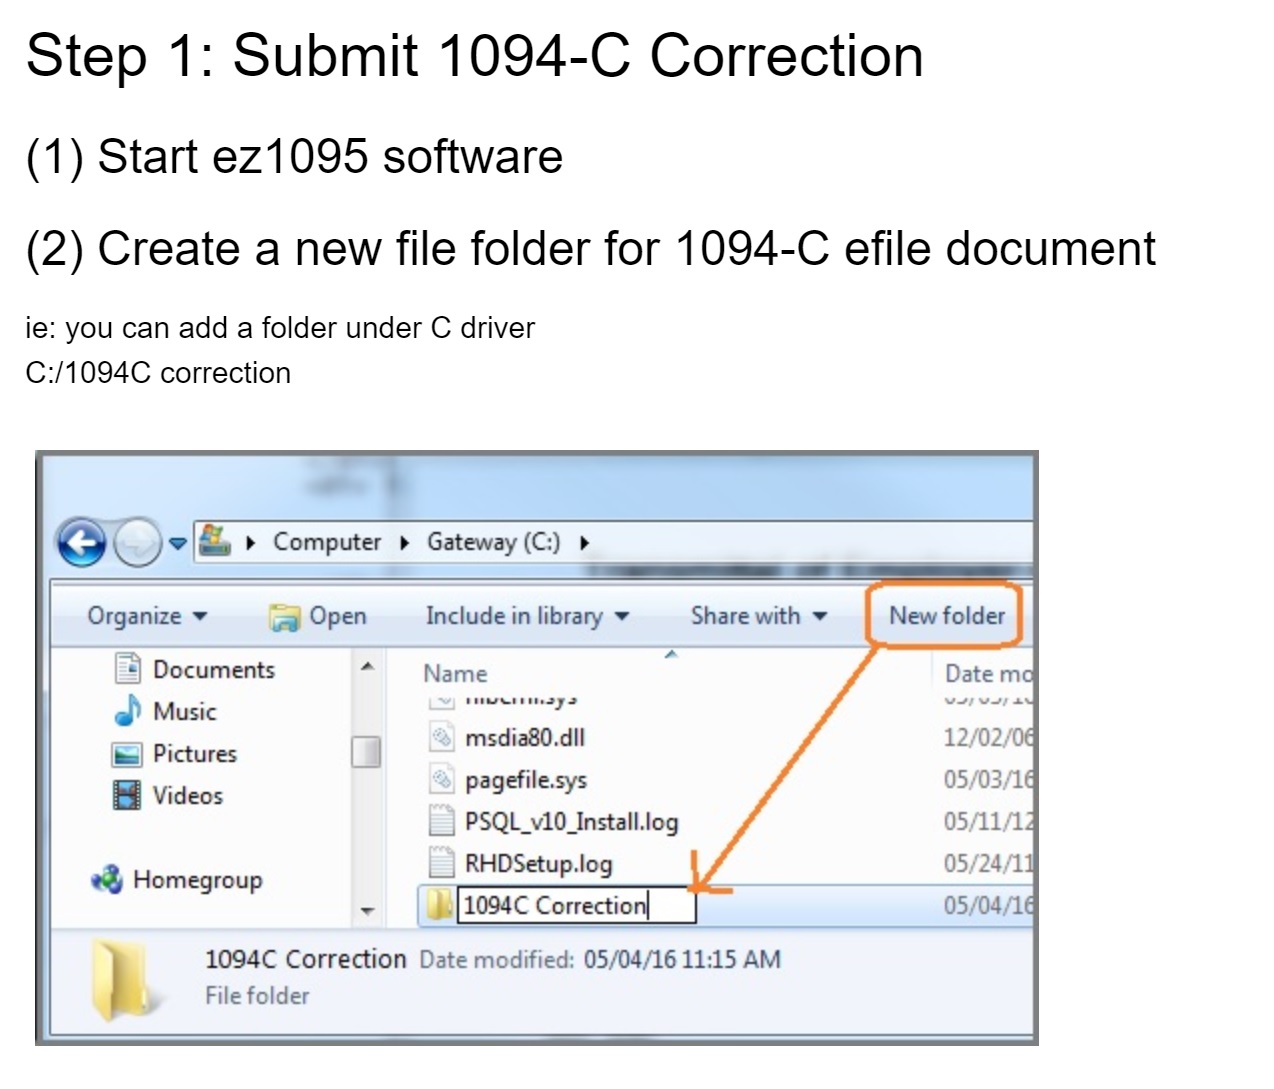Expand the arrow after Gateway (C:)
This screenshot has height=1089, width=1274.
(584, 543)
